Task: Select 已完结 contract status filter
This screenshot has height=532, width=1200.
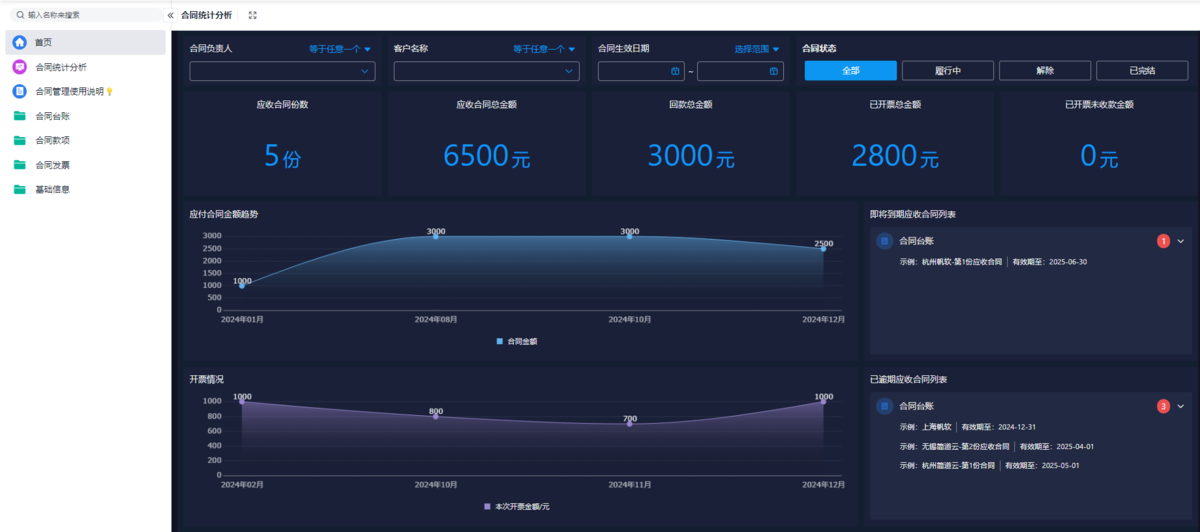Action: (1141, 70)
